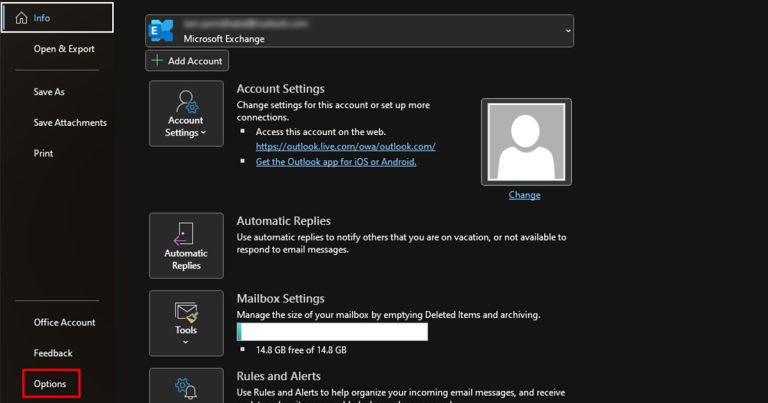Select the Rules and Alerts heading

click(279, 376)
